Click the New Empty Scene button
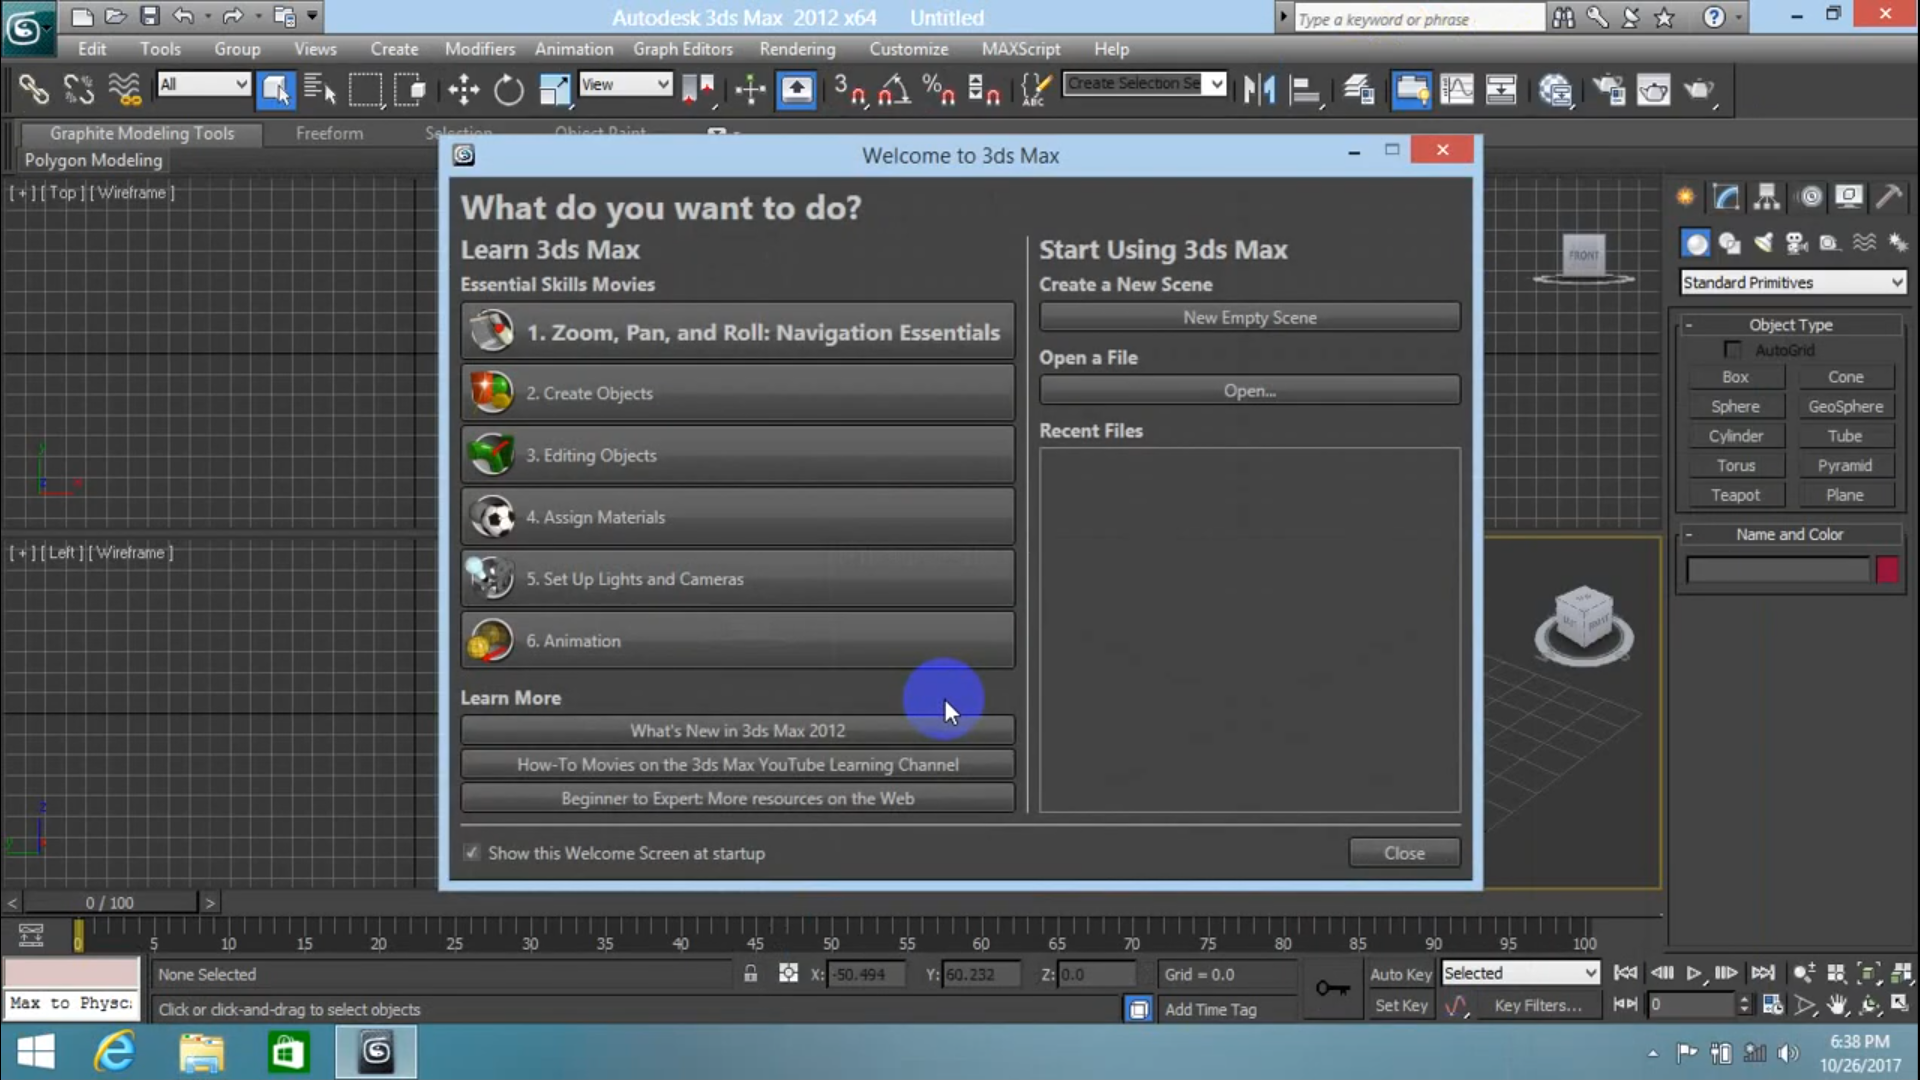 point(1249,317)
